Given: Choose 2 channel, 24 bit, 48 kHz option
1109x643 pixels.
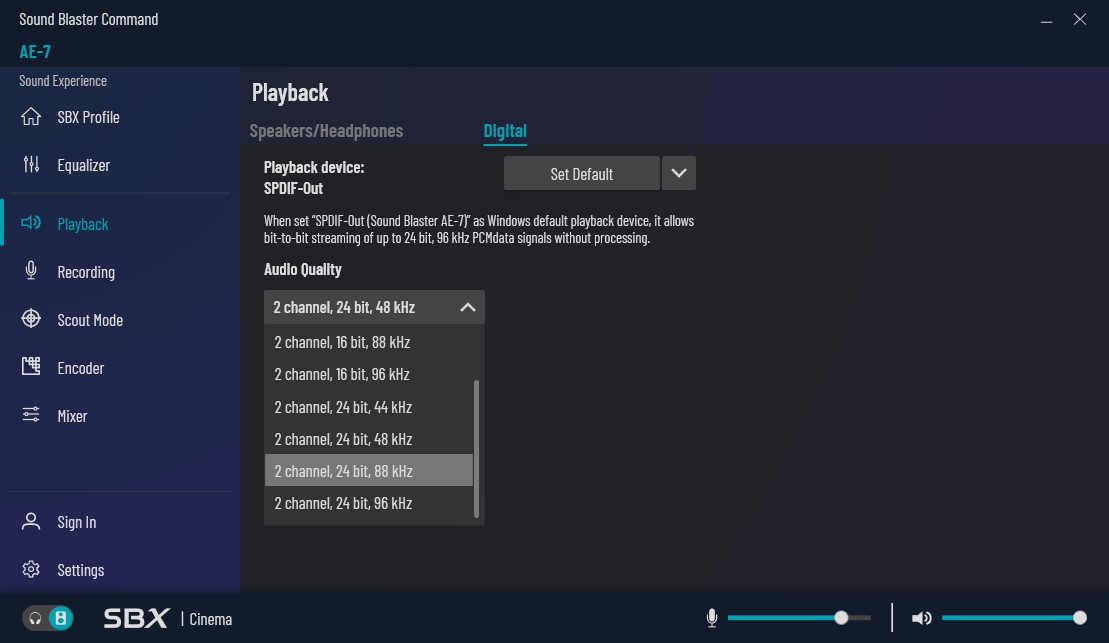Looking at the screenshot, I should [368, 439].
